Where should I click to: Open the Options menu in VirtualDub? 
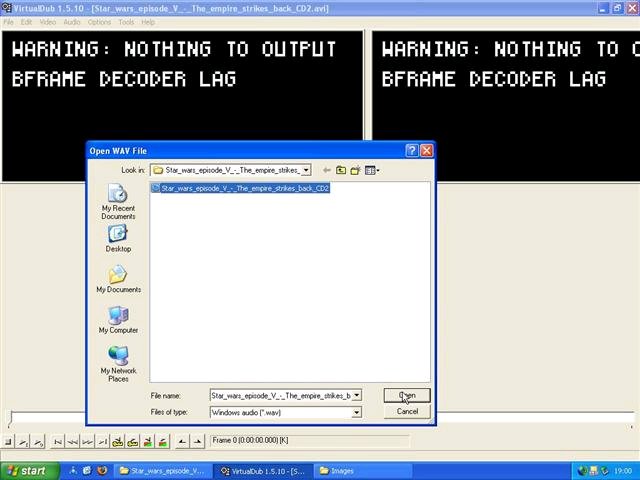99,22
